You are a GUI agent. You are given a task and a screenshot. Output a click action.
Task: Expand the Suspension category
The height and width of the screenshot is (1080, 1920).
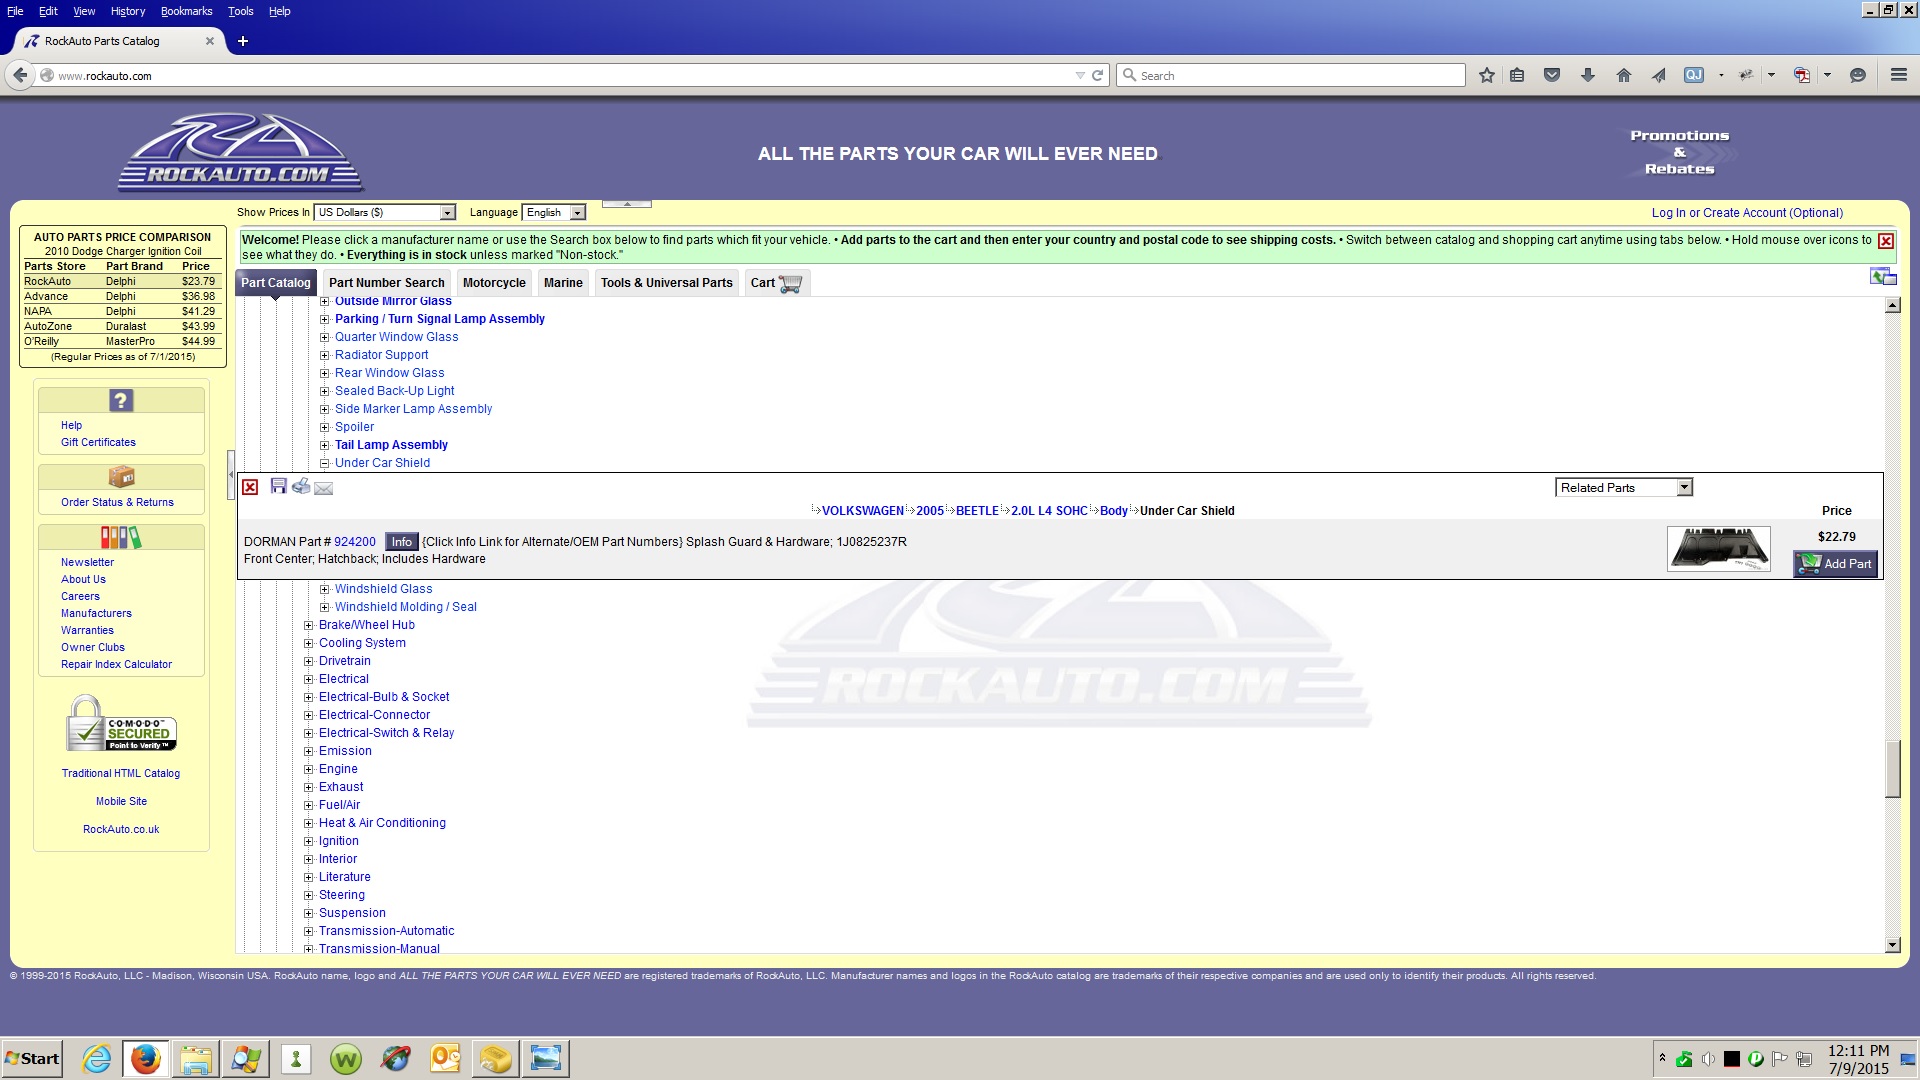coord(308,913)
